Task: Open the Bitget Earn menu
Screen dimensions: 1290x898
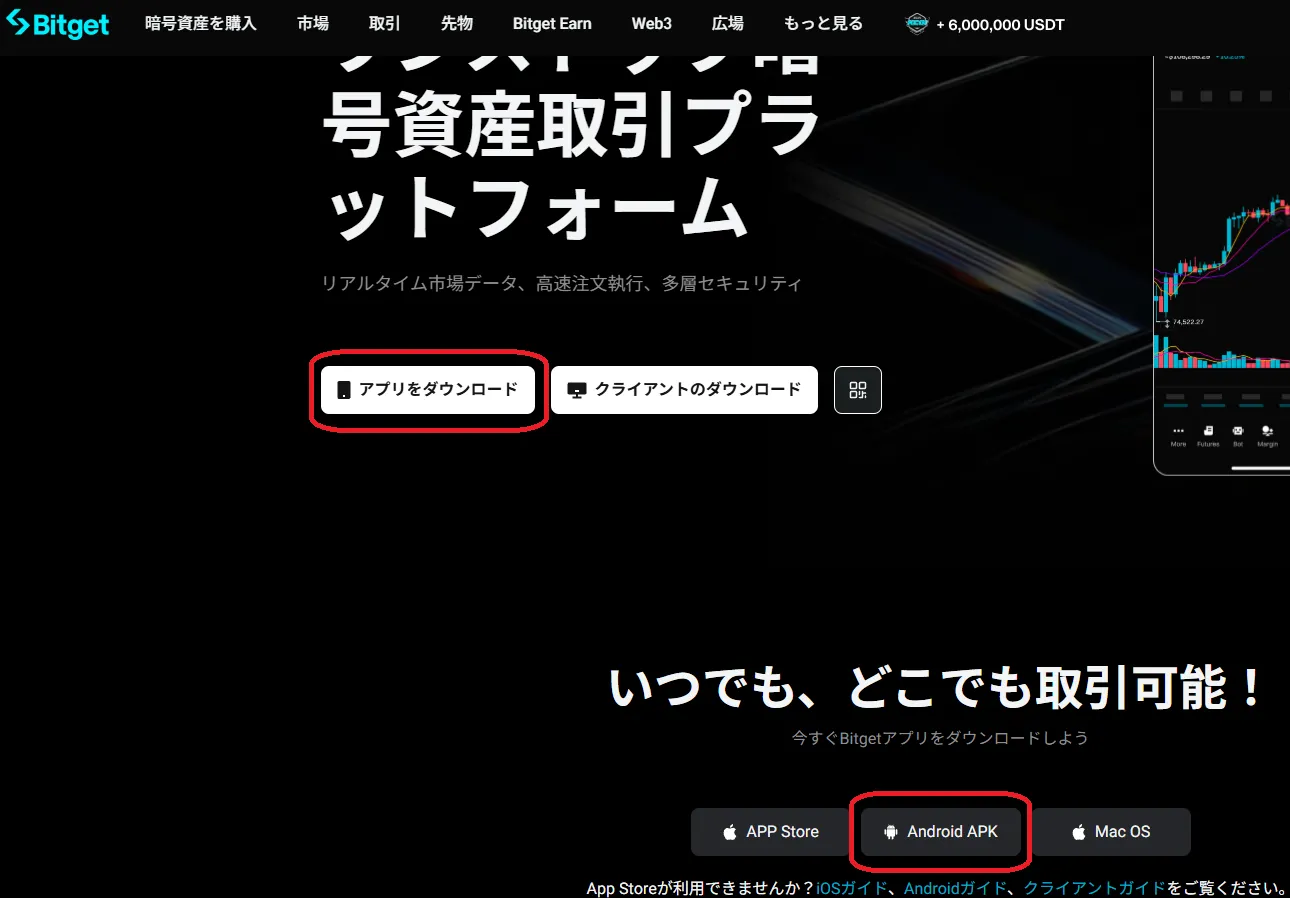Action: point(552,24)
